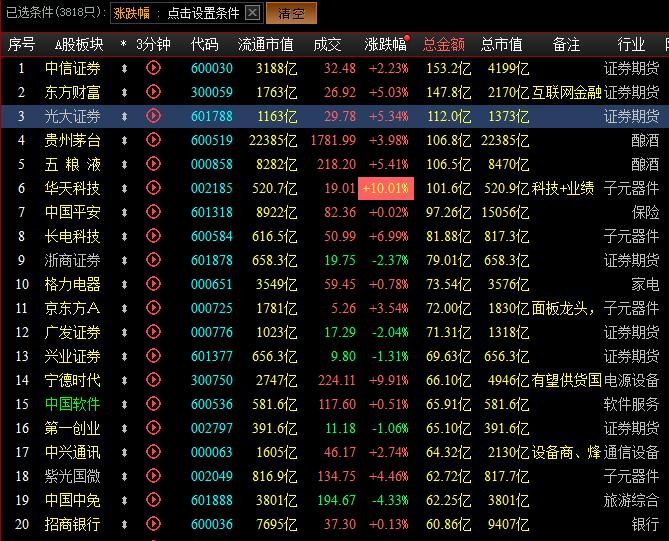Sort by the 涨跌幅 column header
The width and height of the screenshot is (669, 541).
point(385,44)
